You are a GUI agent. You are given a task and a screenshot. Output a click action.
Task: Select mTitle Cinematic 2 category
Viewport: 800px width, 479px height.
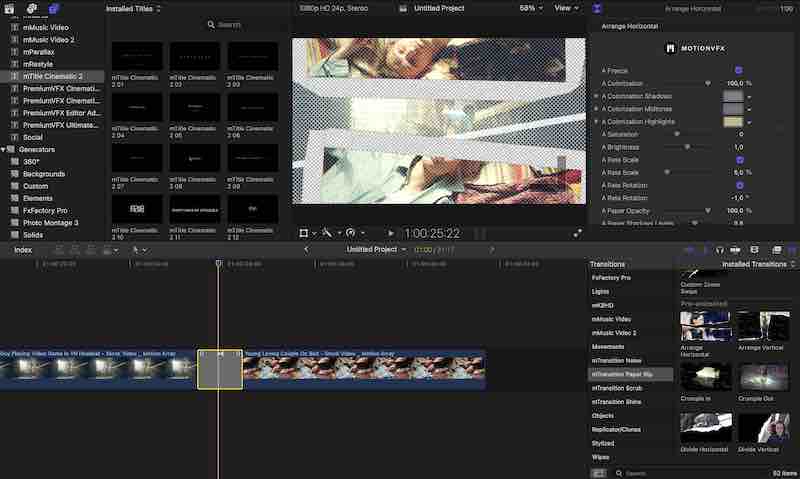[x=53, y=76]
